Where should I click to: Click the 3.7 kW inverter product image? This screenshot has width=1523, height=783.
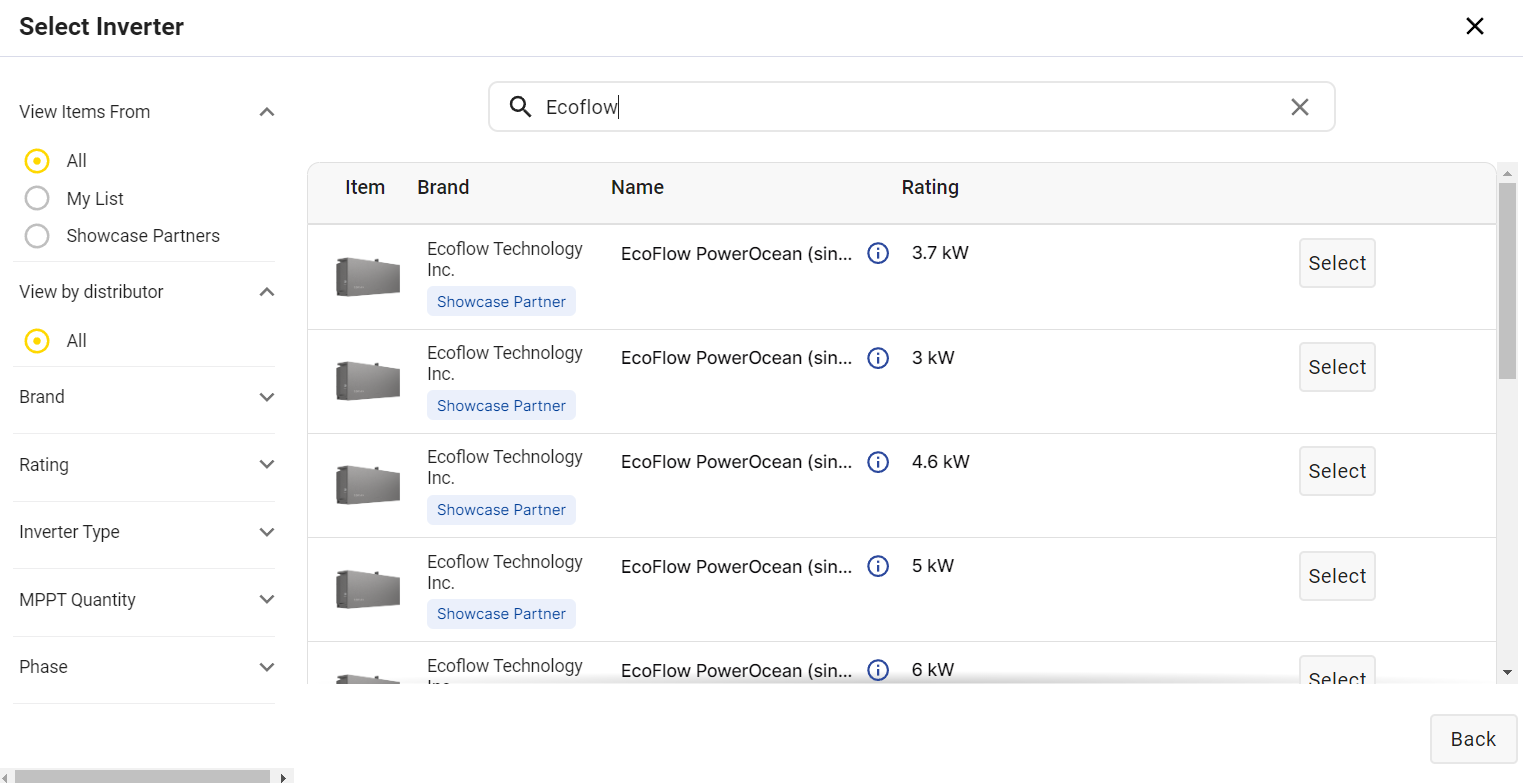click(x=368, y=277)
